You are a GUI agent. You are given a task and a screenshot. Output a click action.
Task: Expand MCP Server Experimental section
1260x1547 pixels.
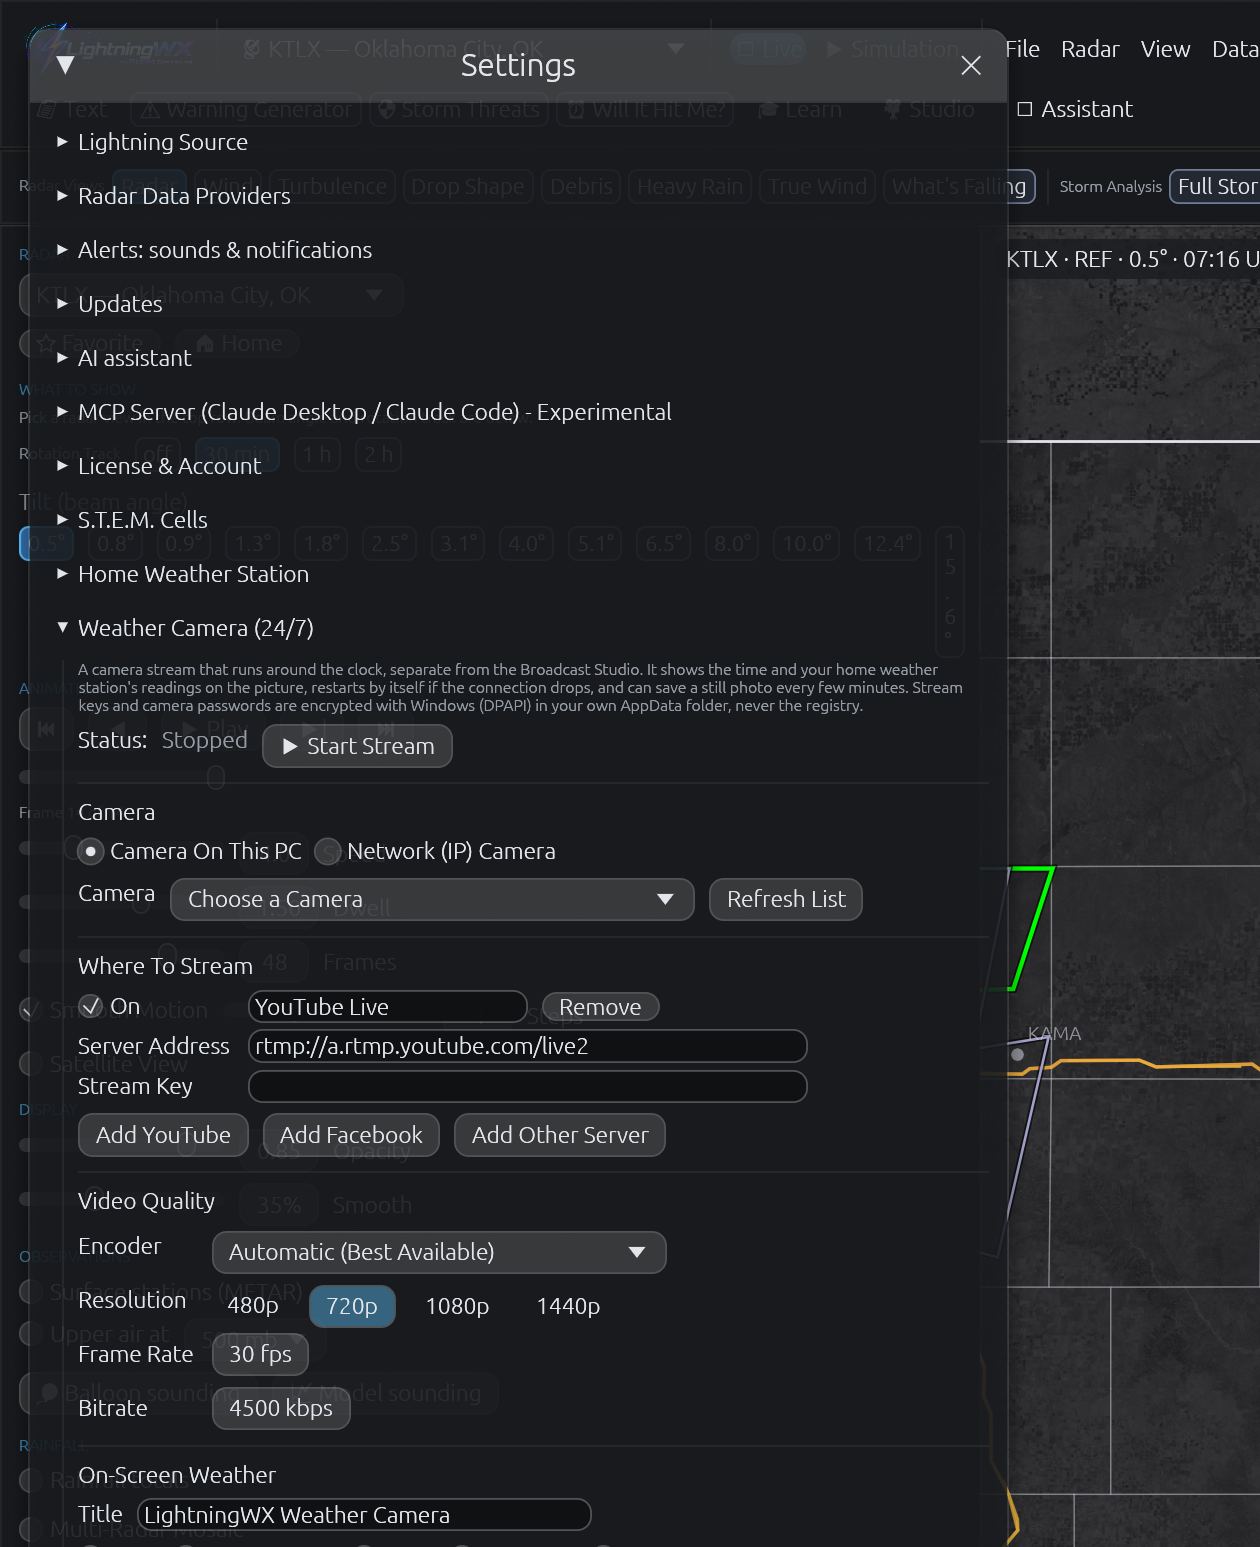364,412
